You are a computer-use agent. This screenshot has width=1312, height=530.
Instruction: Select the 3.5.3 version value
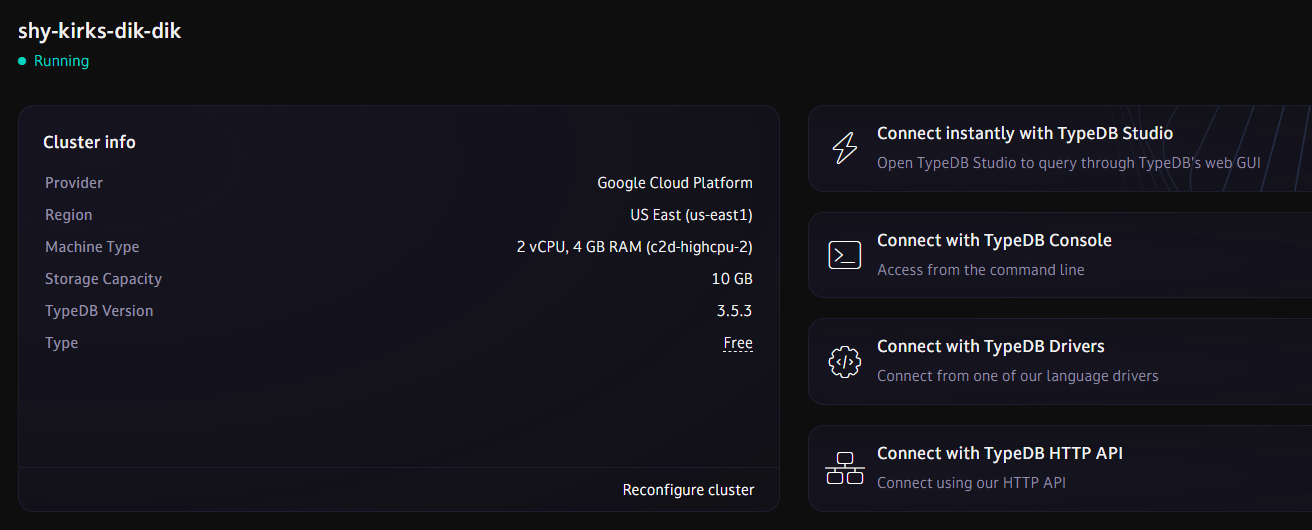tap(735, 311)
